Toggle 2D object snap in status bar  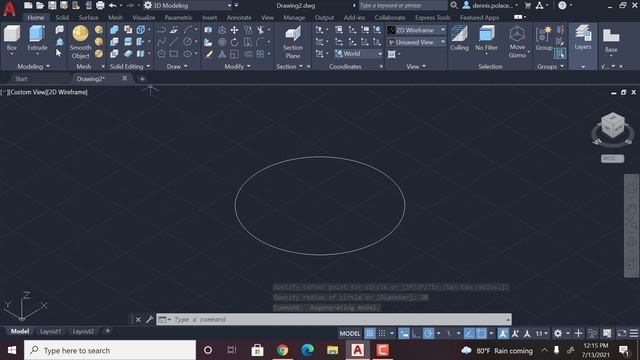pyautogui.click(x=482, y=333)
